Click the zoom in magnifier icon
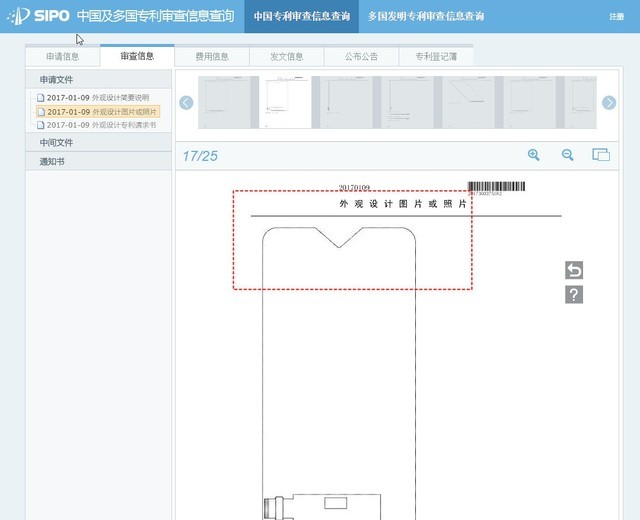 pyautogui.click(x=534, y=155)
